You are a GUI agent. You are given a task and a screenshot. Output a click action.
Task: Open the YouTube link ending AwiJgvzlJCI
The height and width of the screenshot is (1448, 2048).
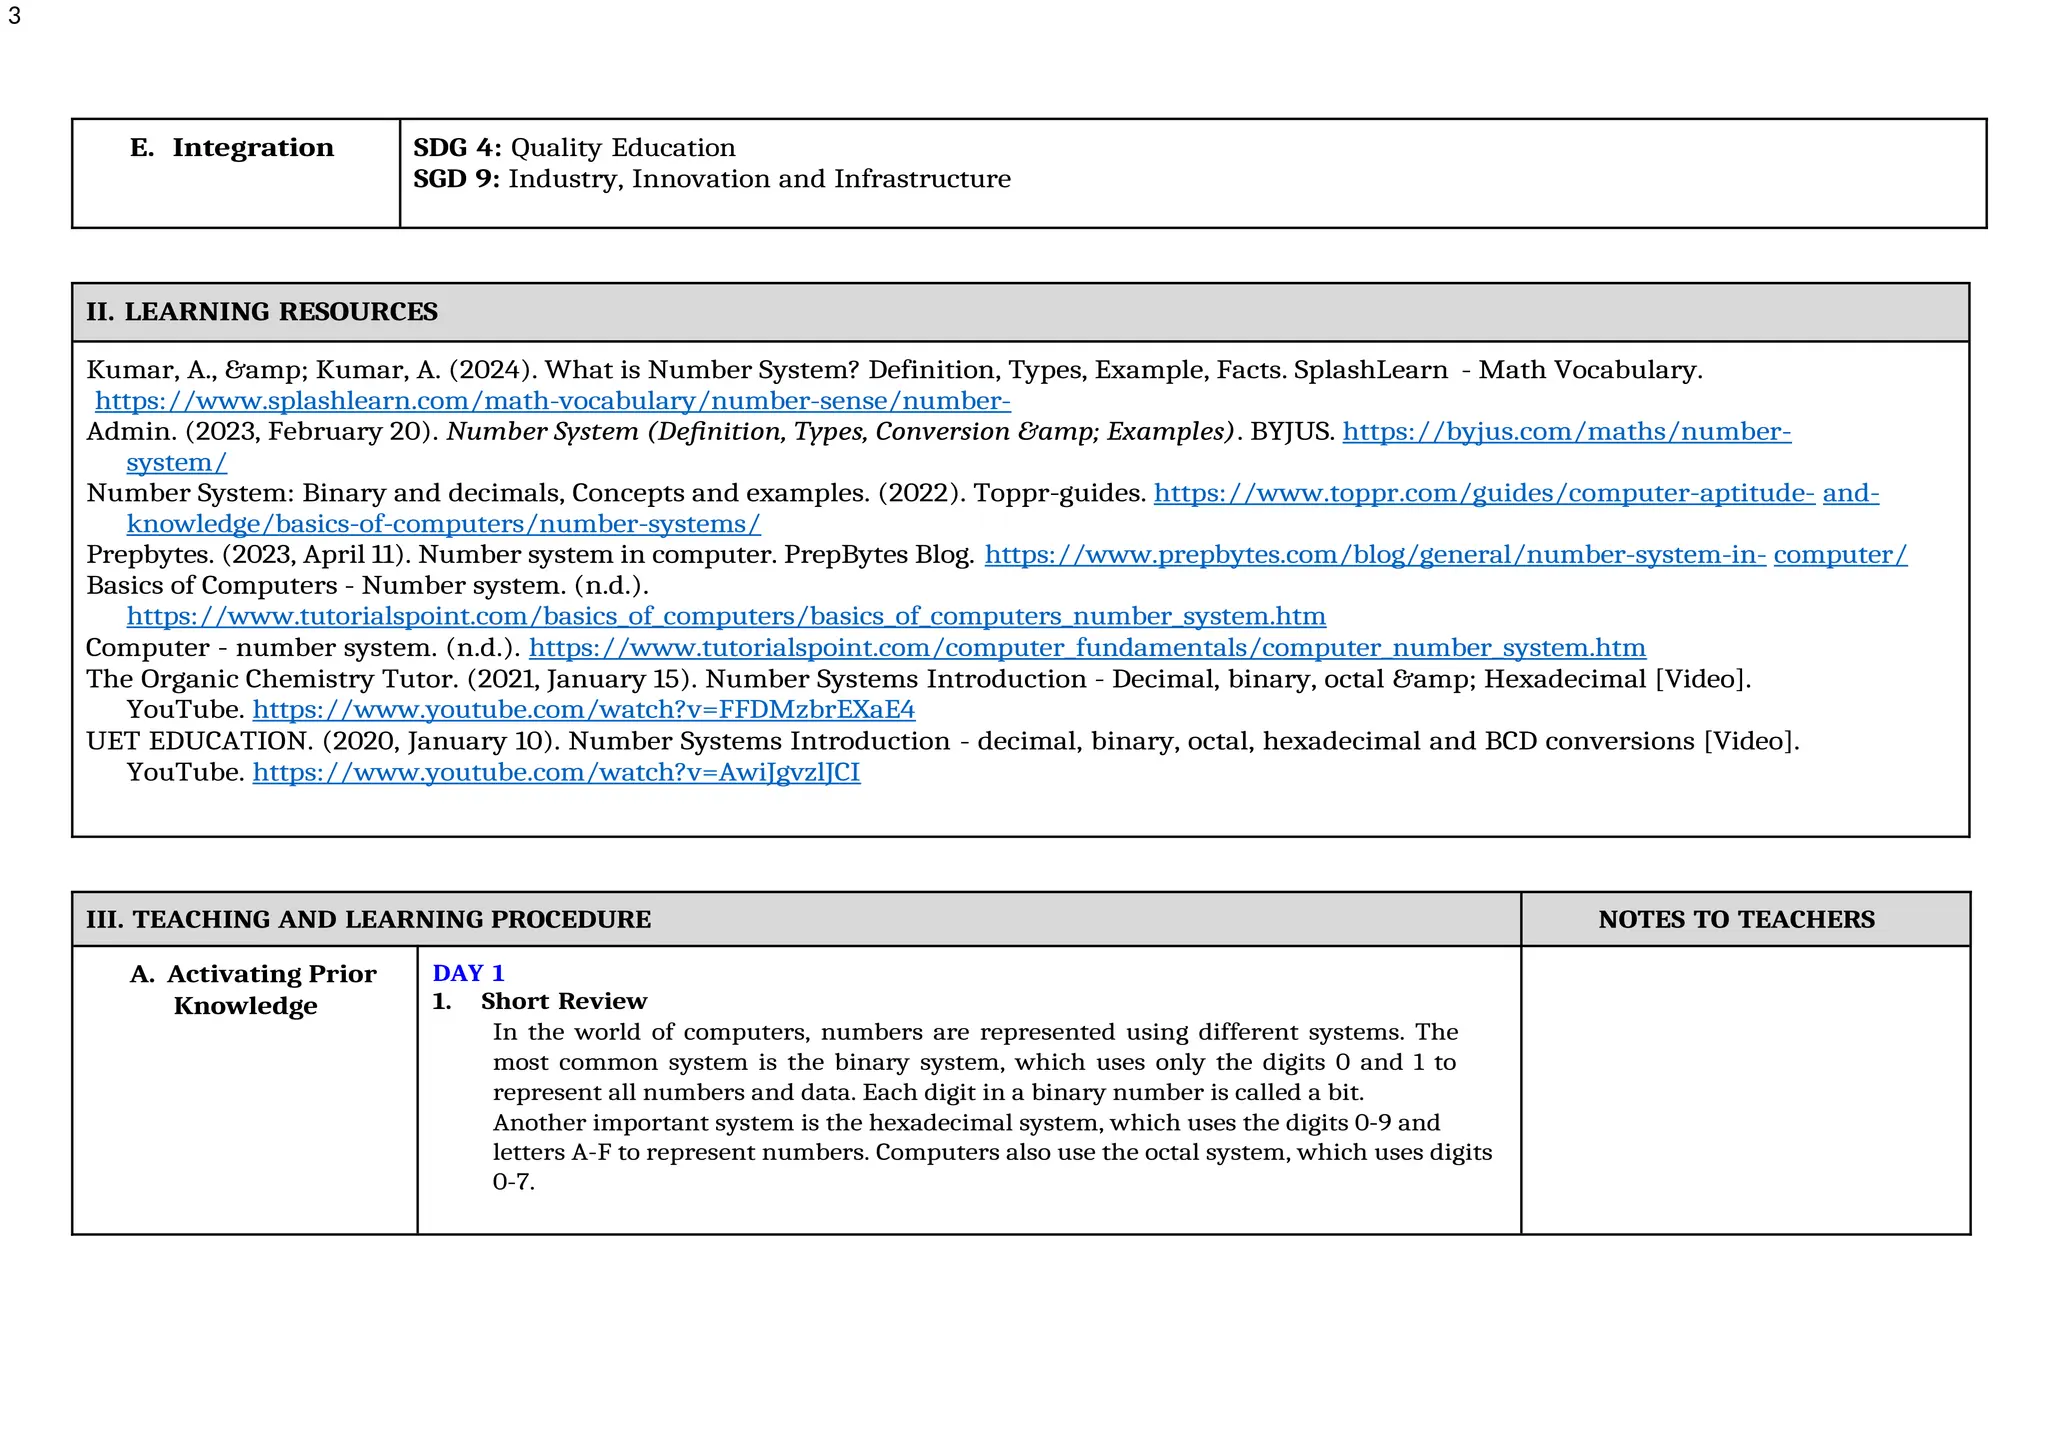click(556, 772)
